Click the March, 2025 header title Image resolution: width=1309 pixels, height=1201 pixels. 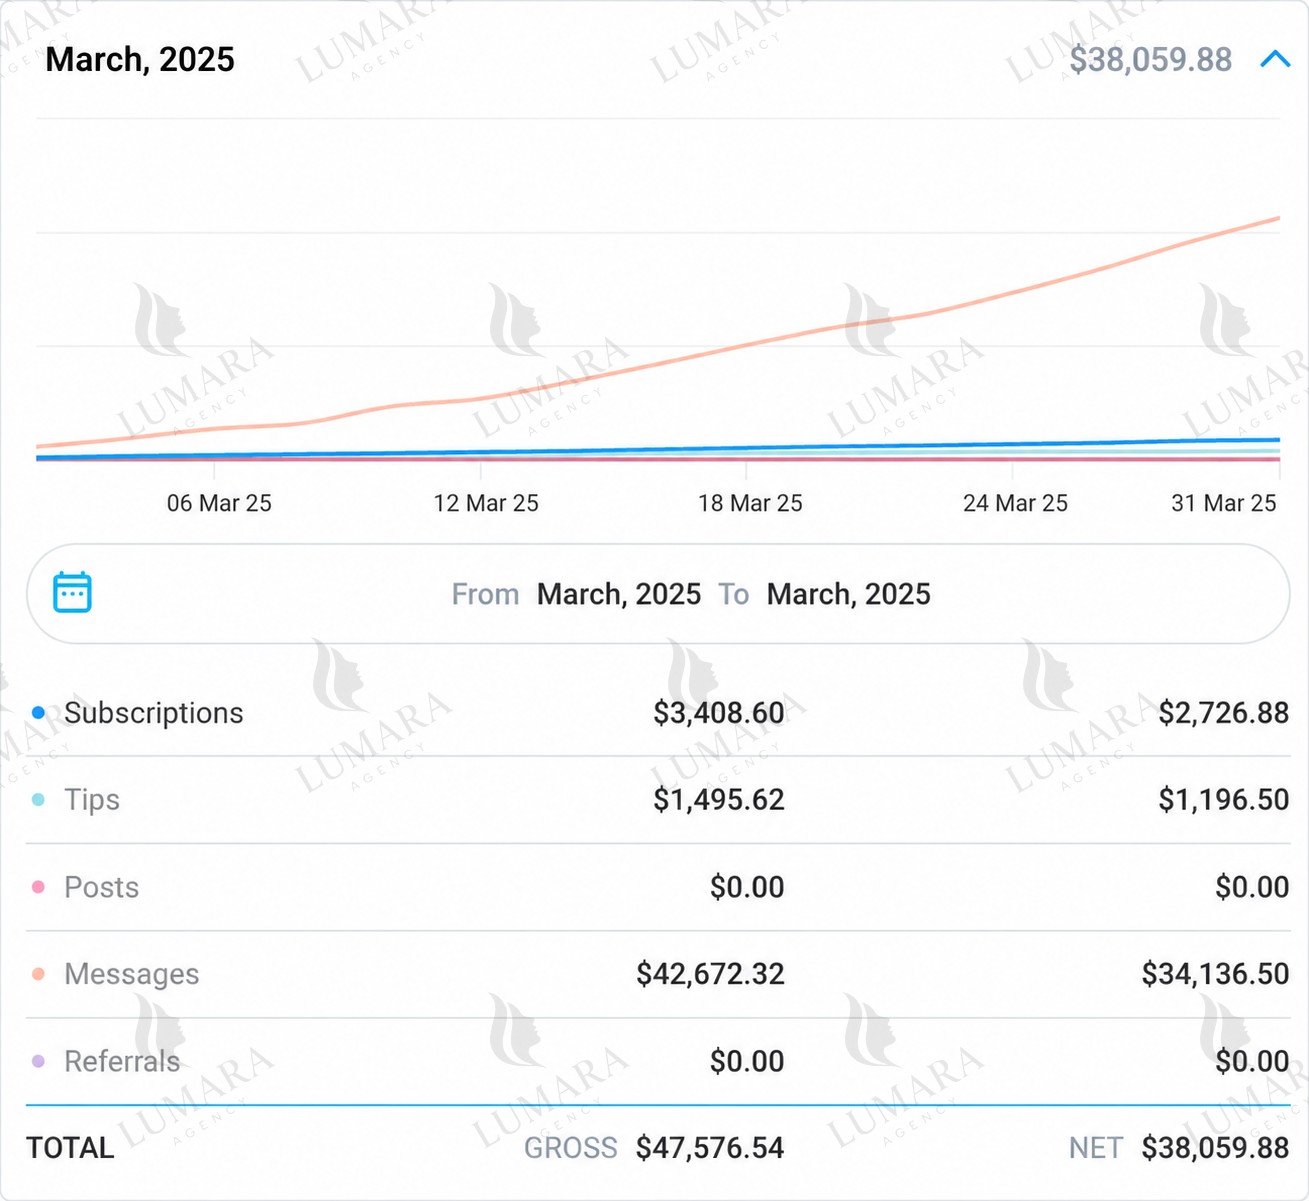tap(140, 59)
